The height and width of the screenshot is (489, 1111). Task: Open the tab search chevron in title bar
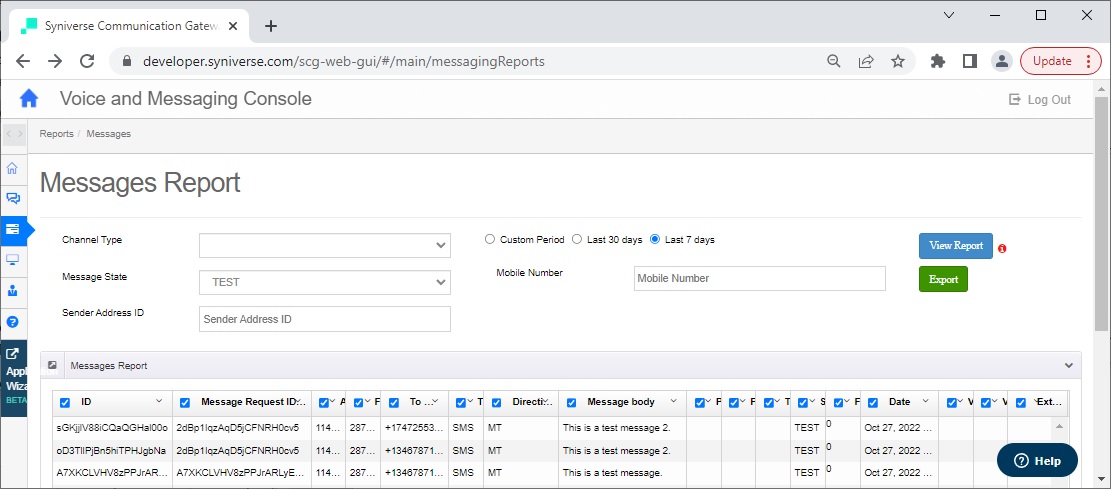(949, 15)
